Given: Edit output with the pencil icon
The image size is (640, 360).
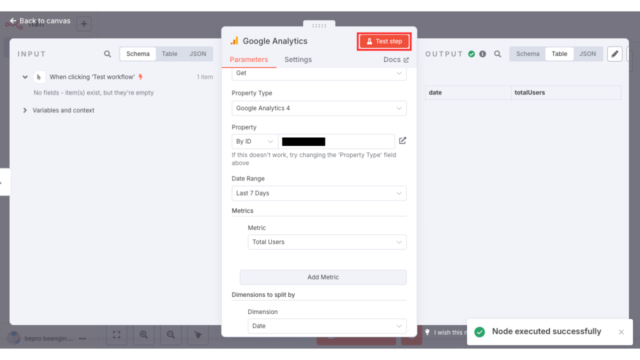Looking at the screenshot, I should pos(615,54).
